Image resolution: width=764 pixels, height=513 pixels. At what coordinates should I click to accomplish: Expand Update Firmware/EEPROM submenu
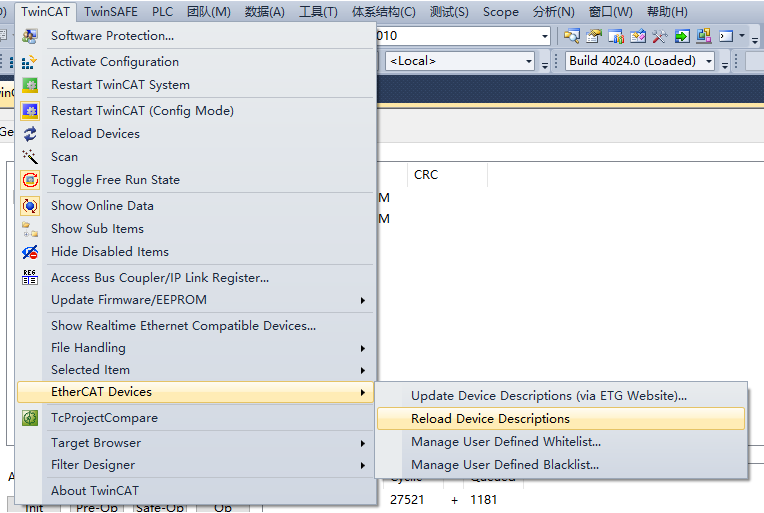click(x=363, y=301)
